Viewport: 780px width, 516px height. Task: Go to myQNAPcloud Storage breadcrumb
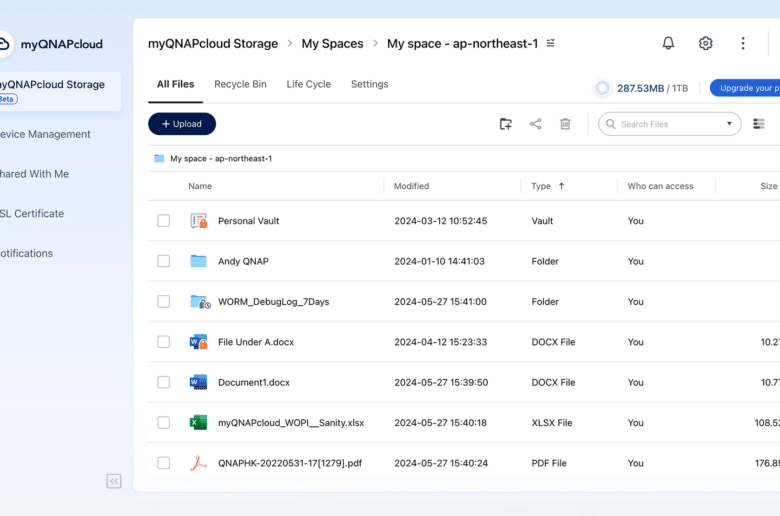[x=213, y=44]
